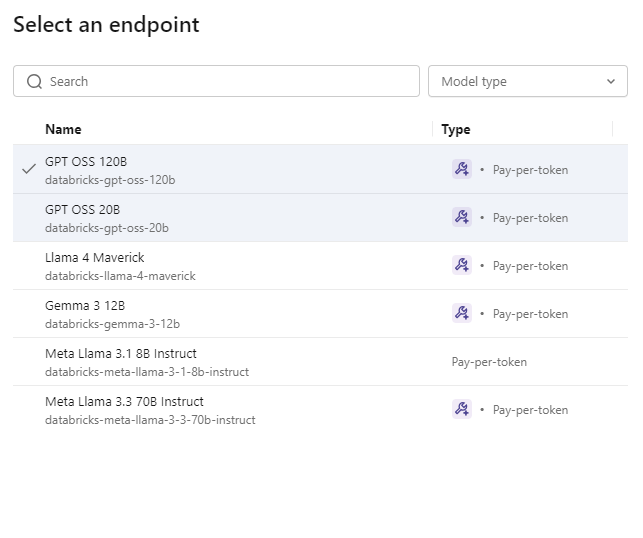Click databricks-gpt-oss-120b subtitle text

click(110, 180)
